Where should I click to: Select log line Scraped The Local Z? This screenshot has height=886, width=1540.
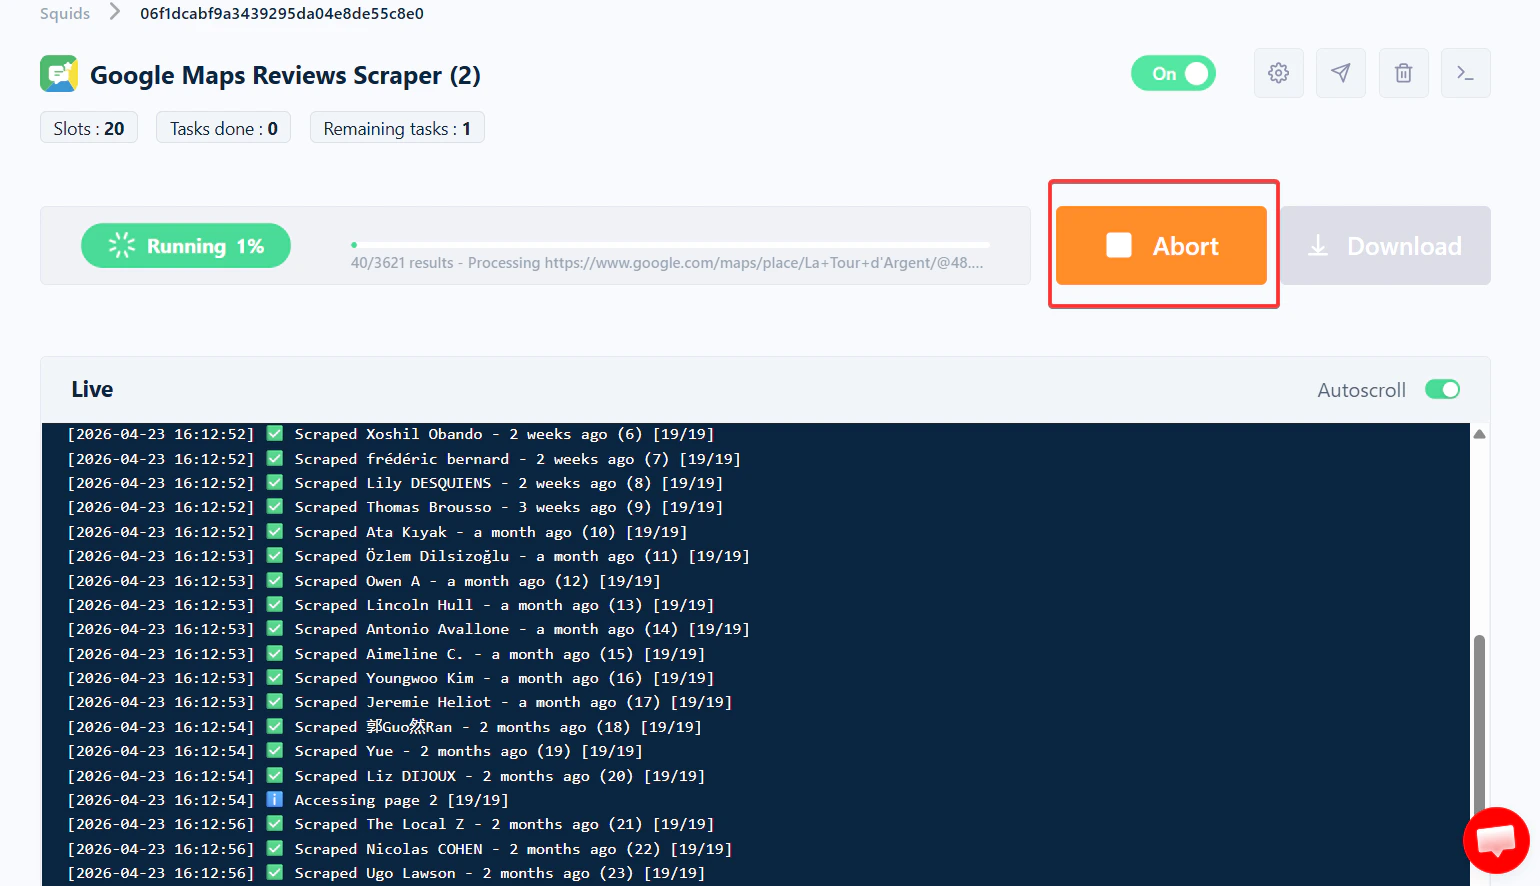[390, 824]
